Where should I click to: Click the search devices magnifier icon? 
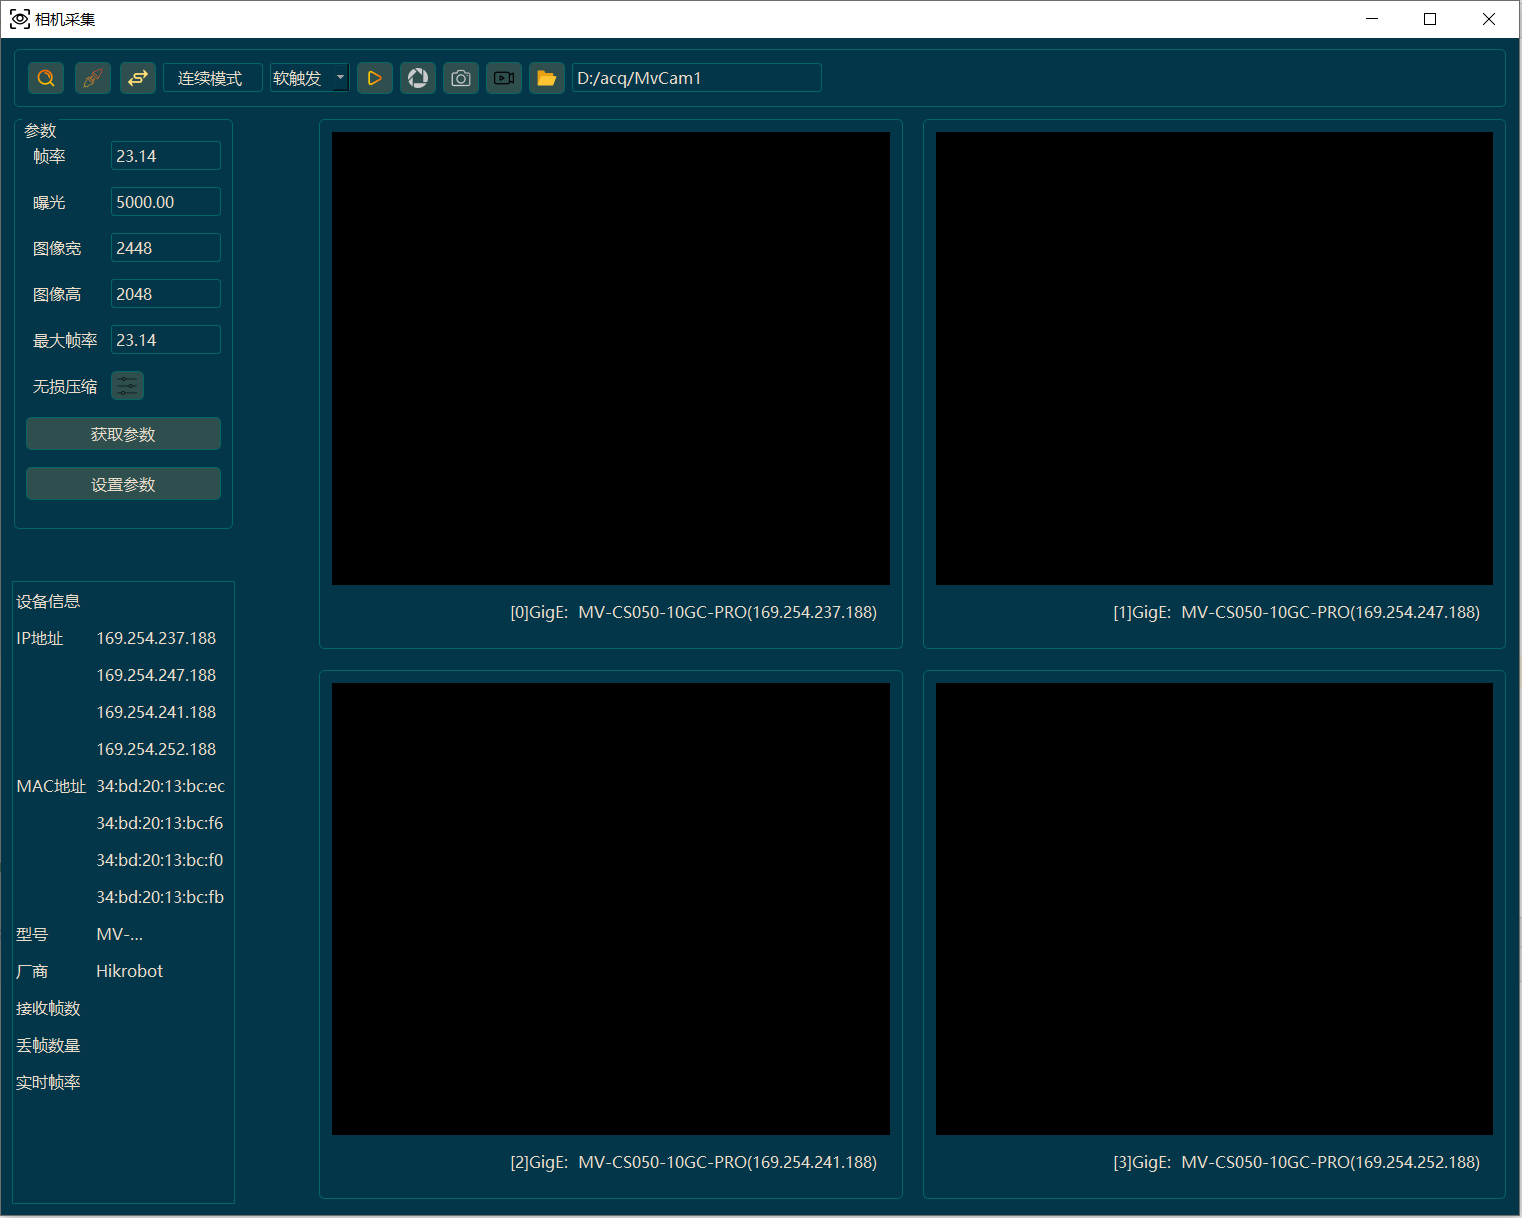pos(46,78)
